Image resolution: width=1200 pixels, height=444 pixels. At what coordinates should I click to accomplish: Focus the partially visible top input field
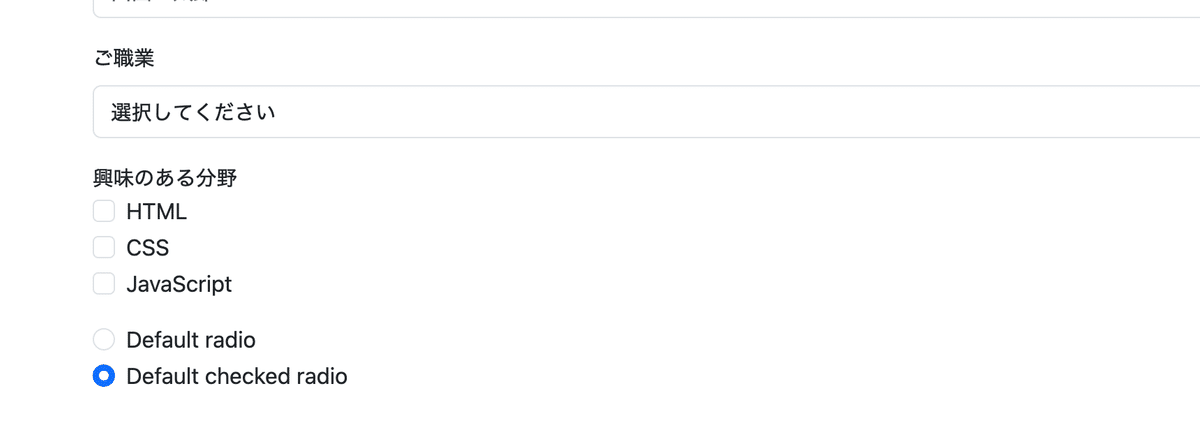coord(640,8)
